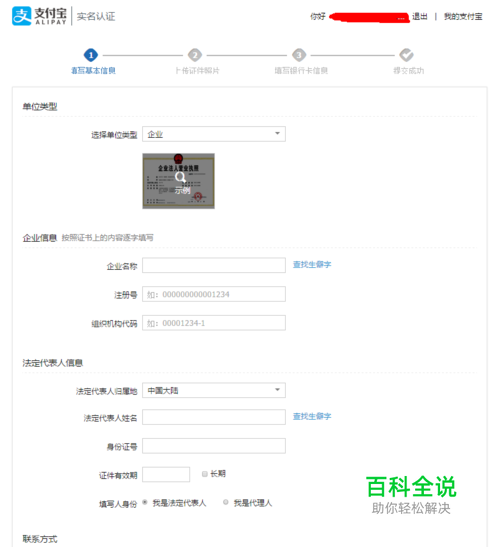500x547 pixels.
Task: Check the 长期 validity checkbox
Action: [205, 474]
